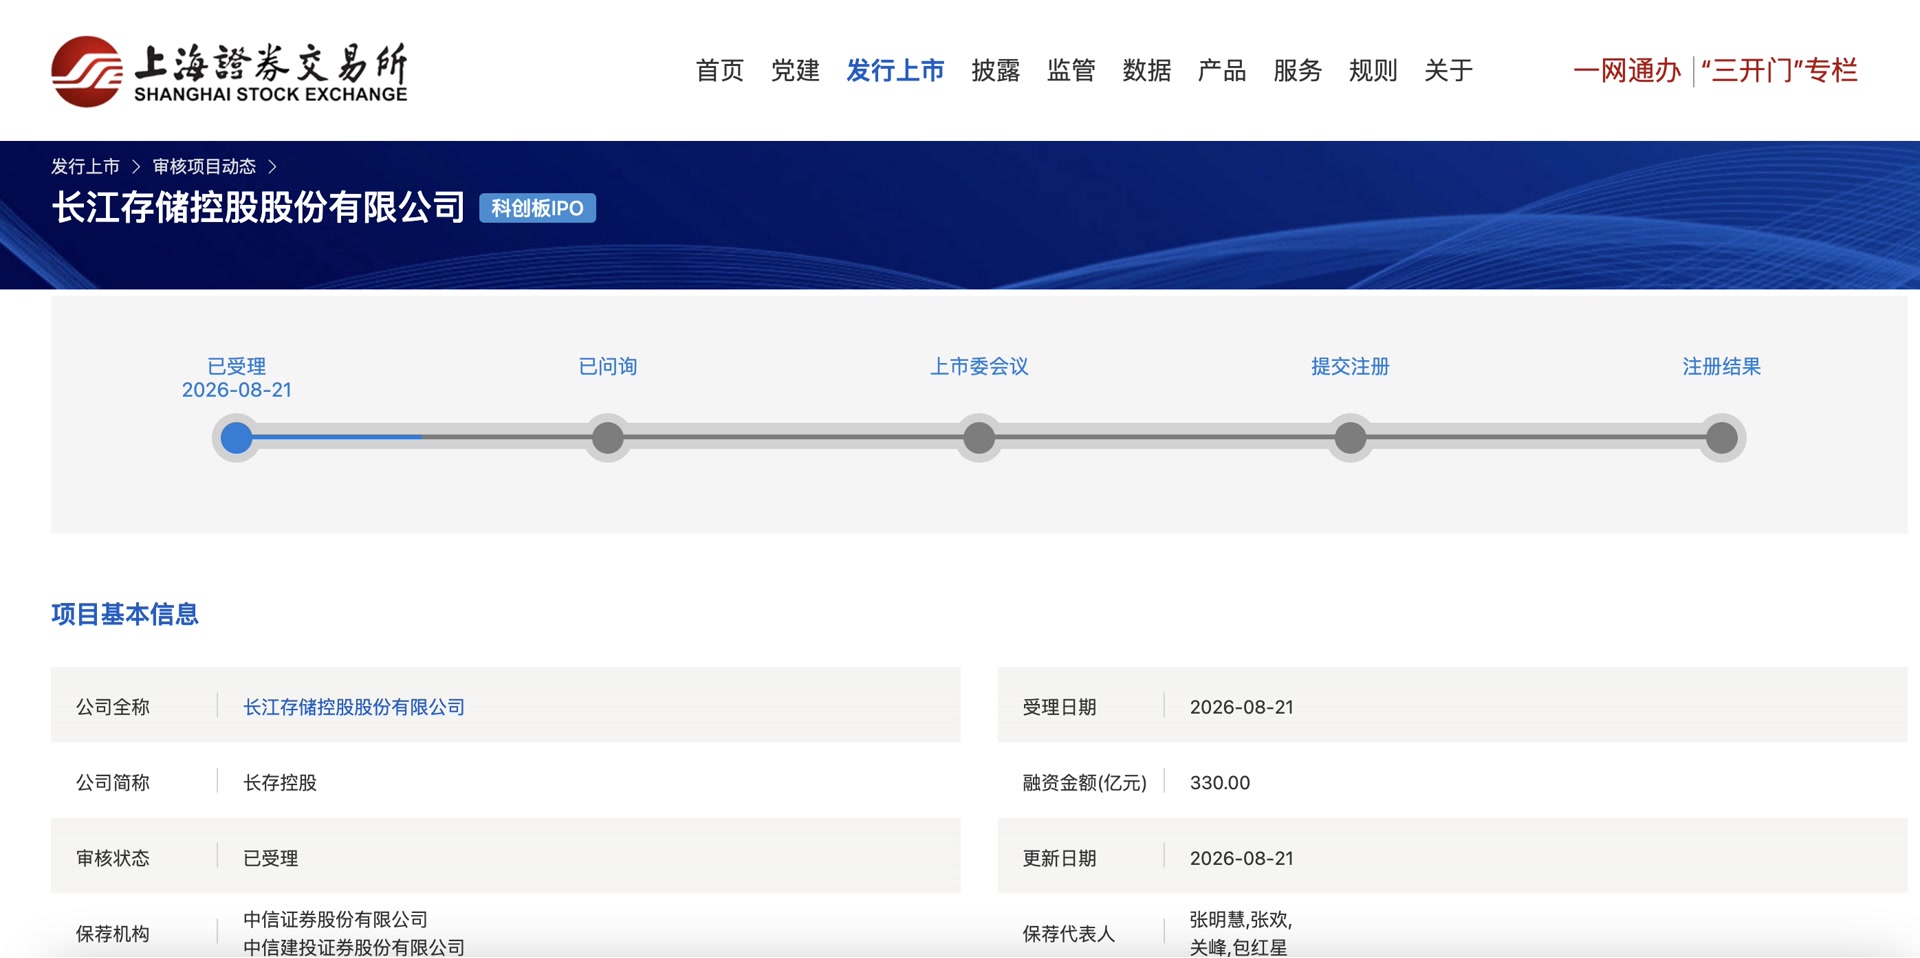This screenshot has width=1920, height=958.
Task: Click the 受理日期 field label
Action: [1060, 707]
